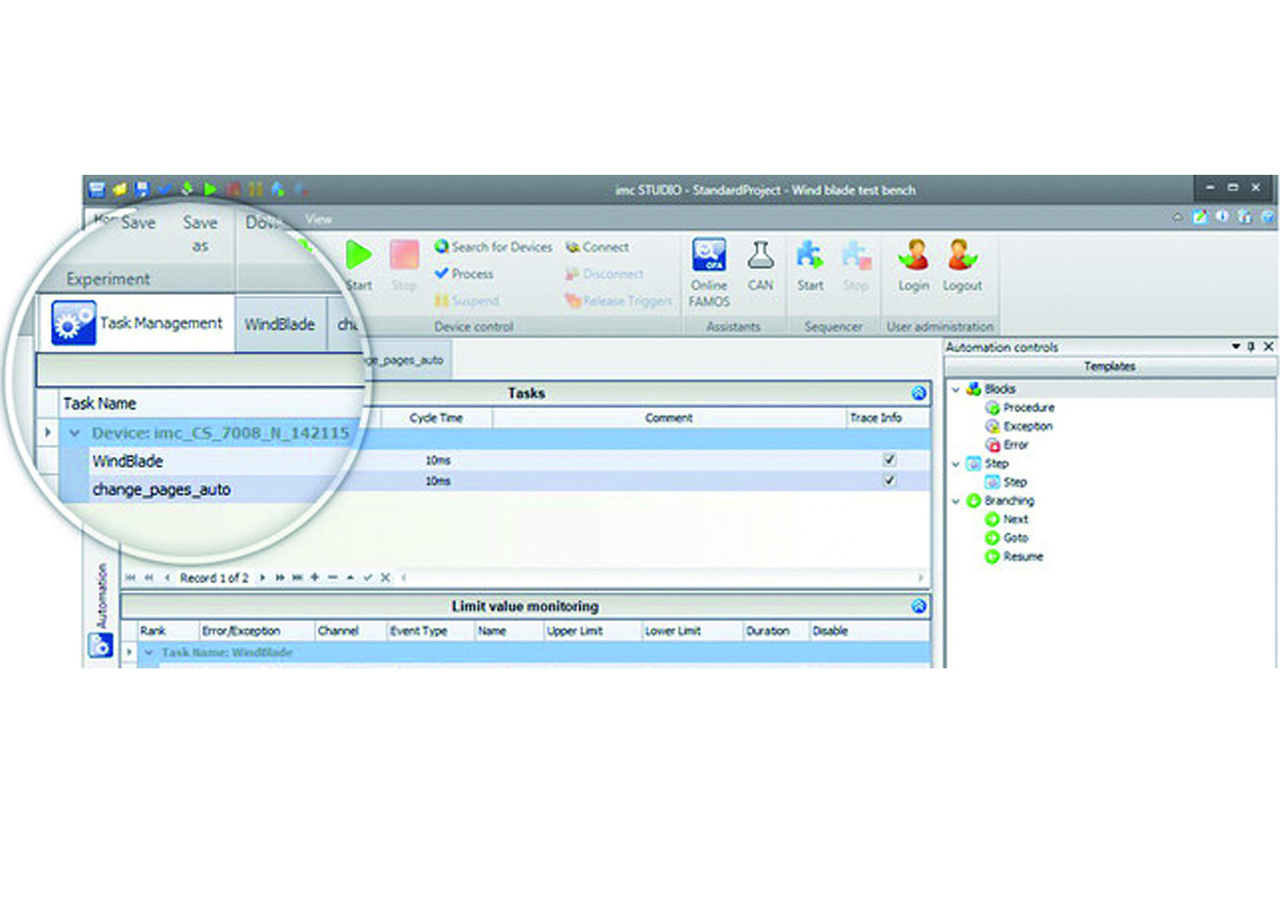This screenshot has height=900, width=1280.
Task: Click the Task Management gear icon
Action: point(74,322)
